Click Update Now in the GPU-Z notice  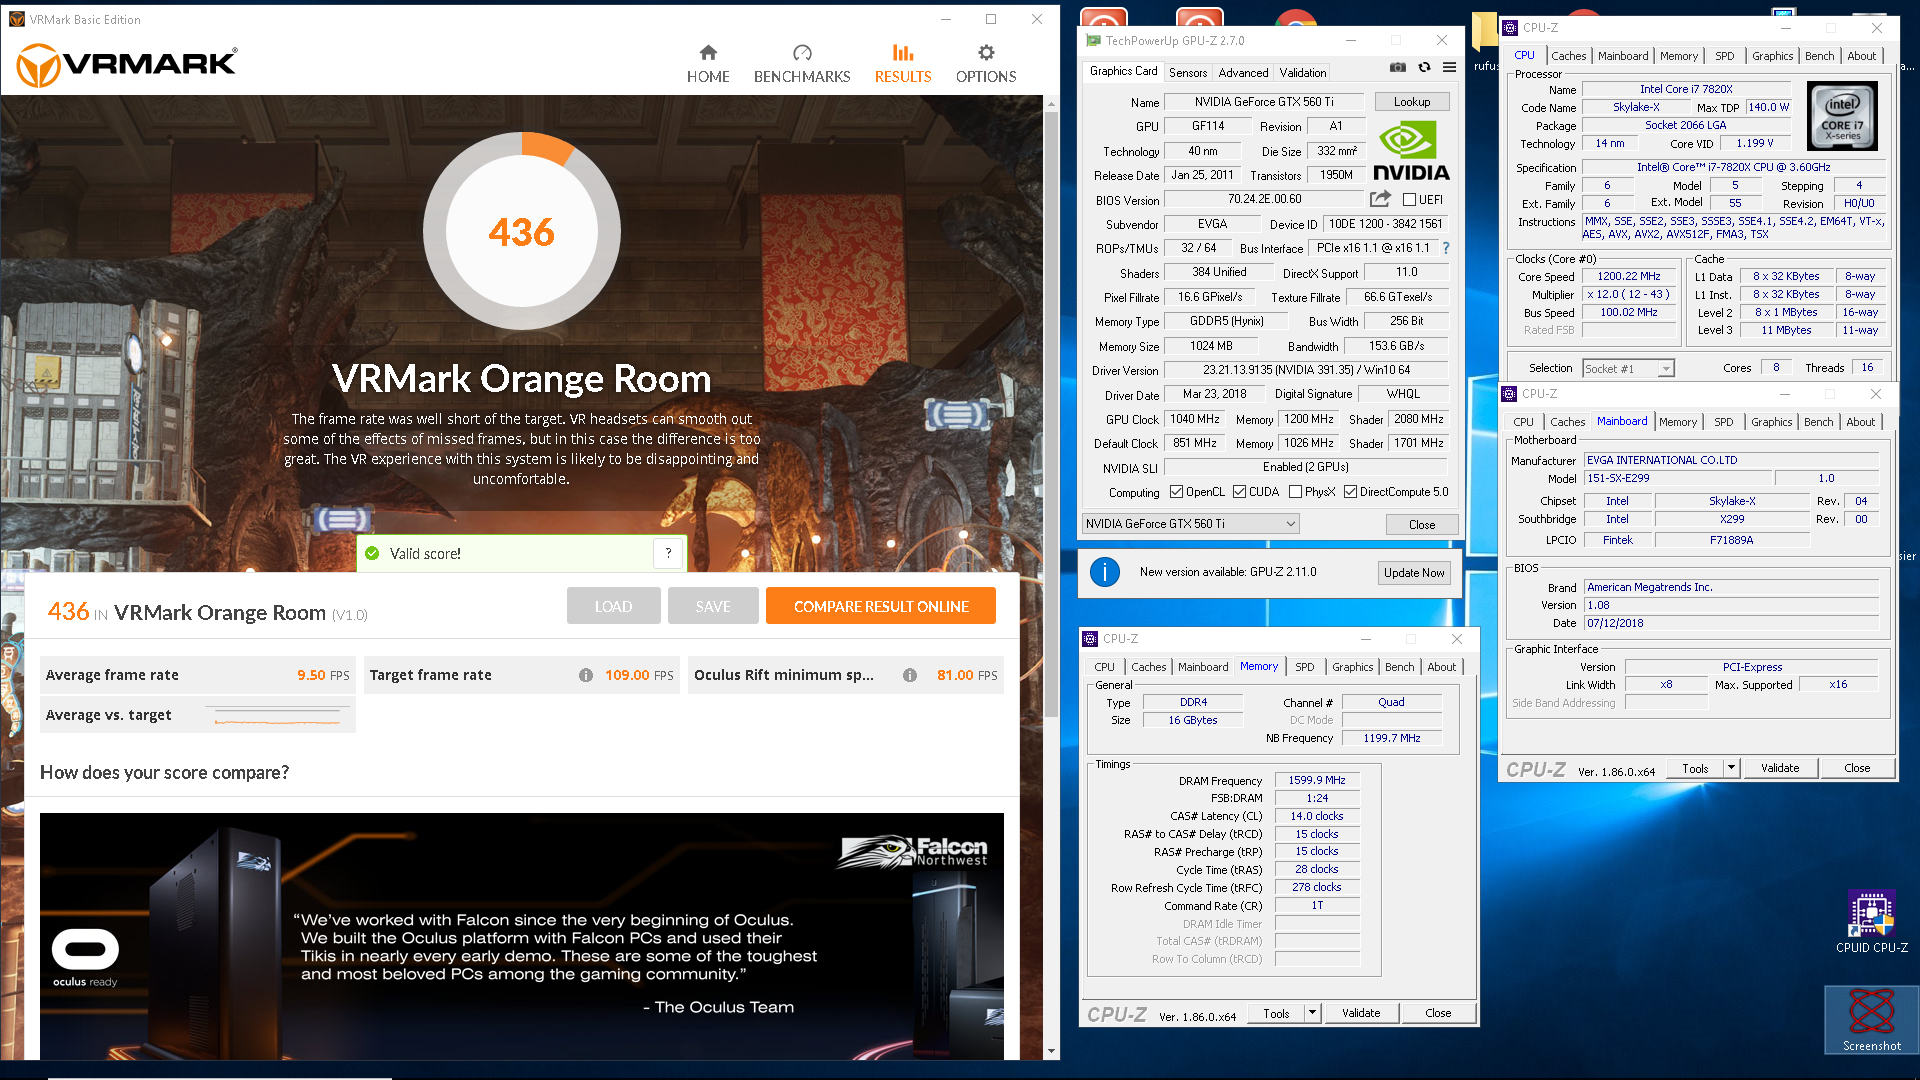(1414, 573)
